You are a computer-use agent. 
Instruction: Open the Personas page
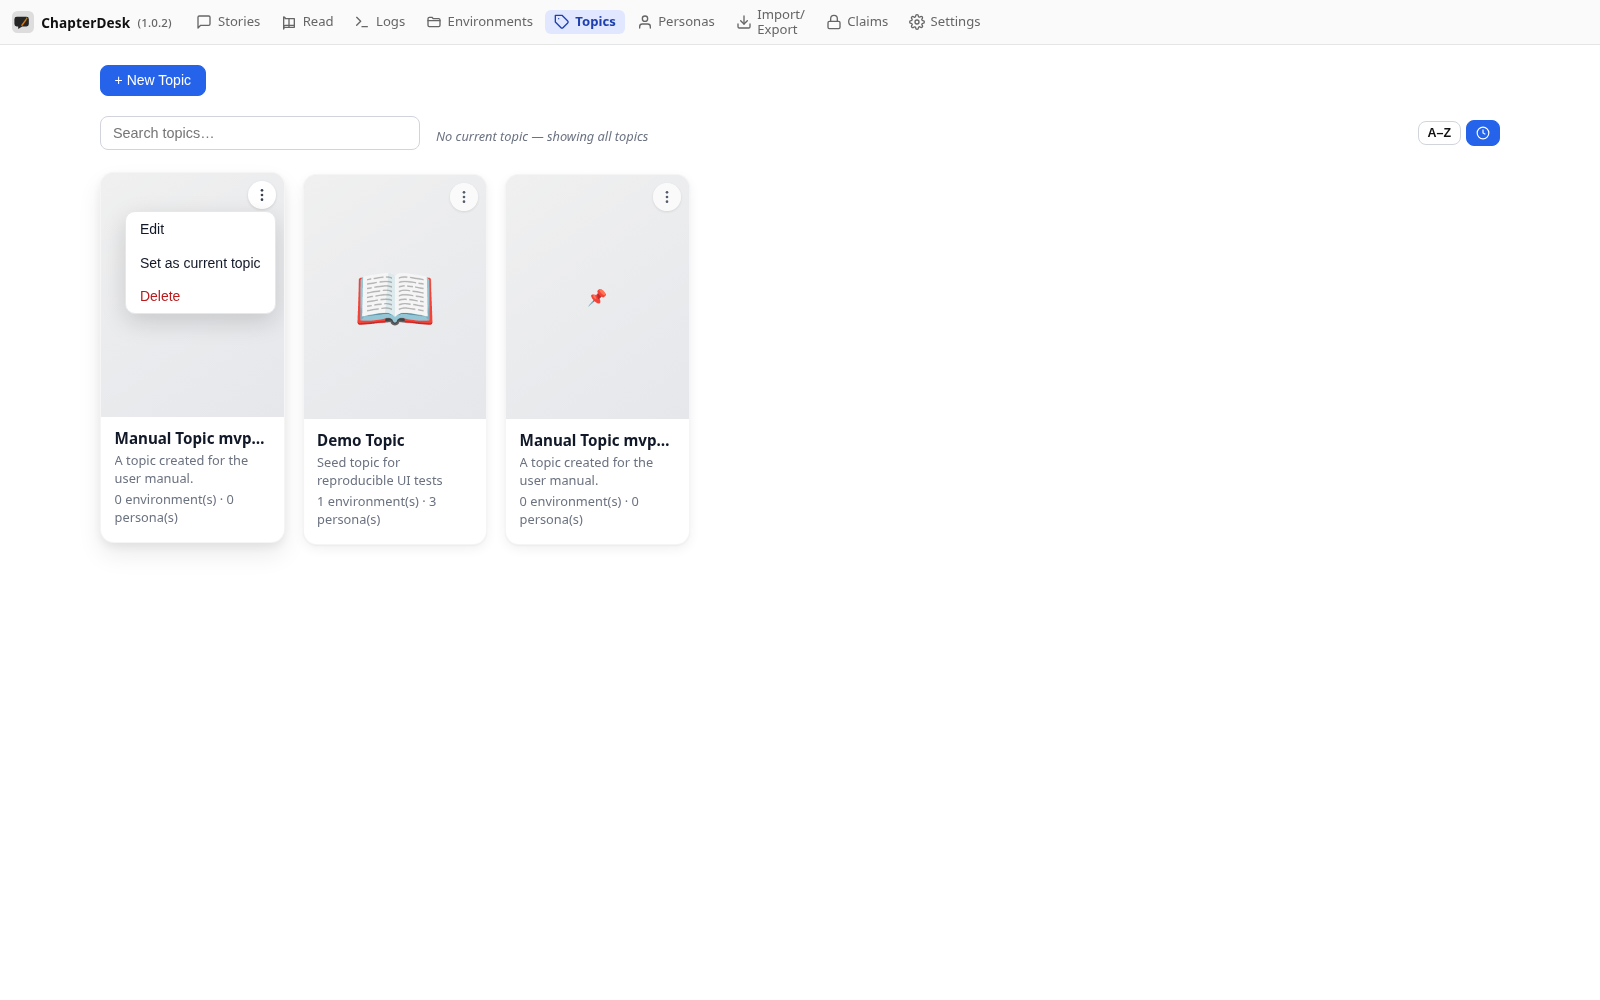(x=676, y=22)
